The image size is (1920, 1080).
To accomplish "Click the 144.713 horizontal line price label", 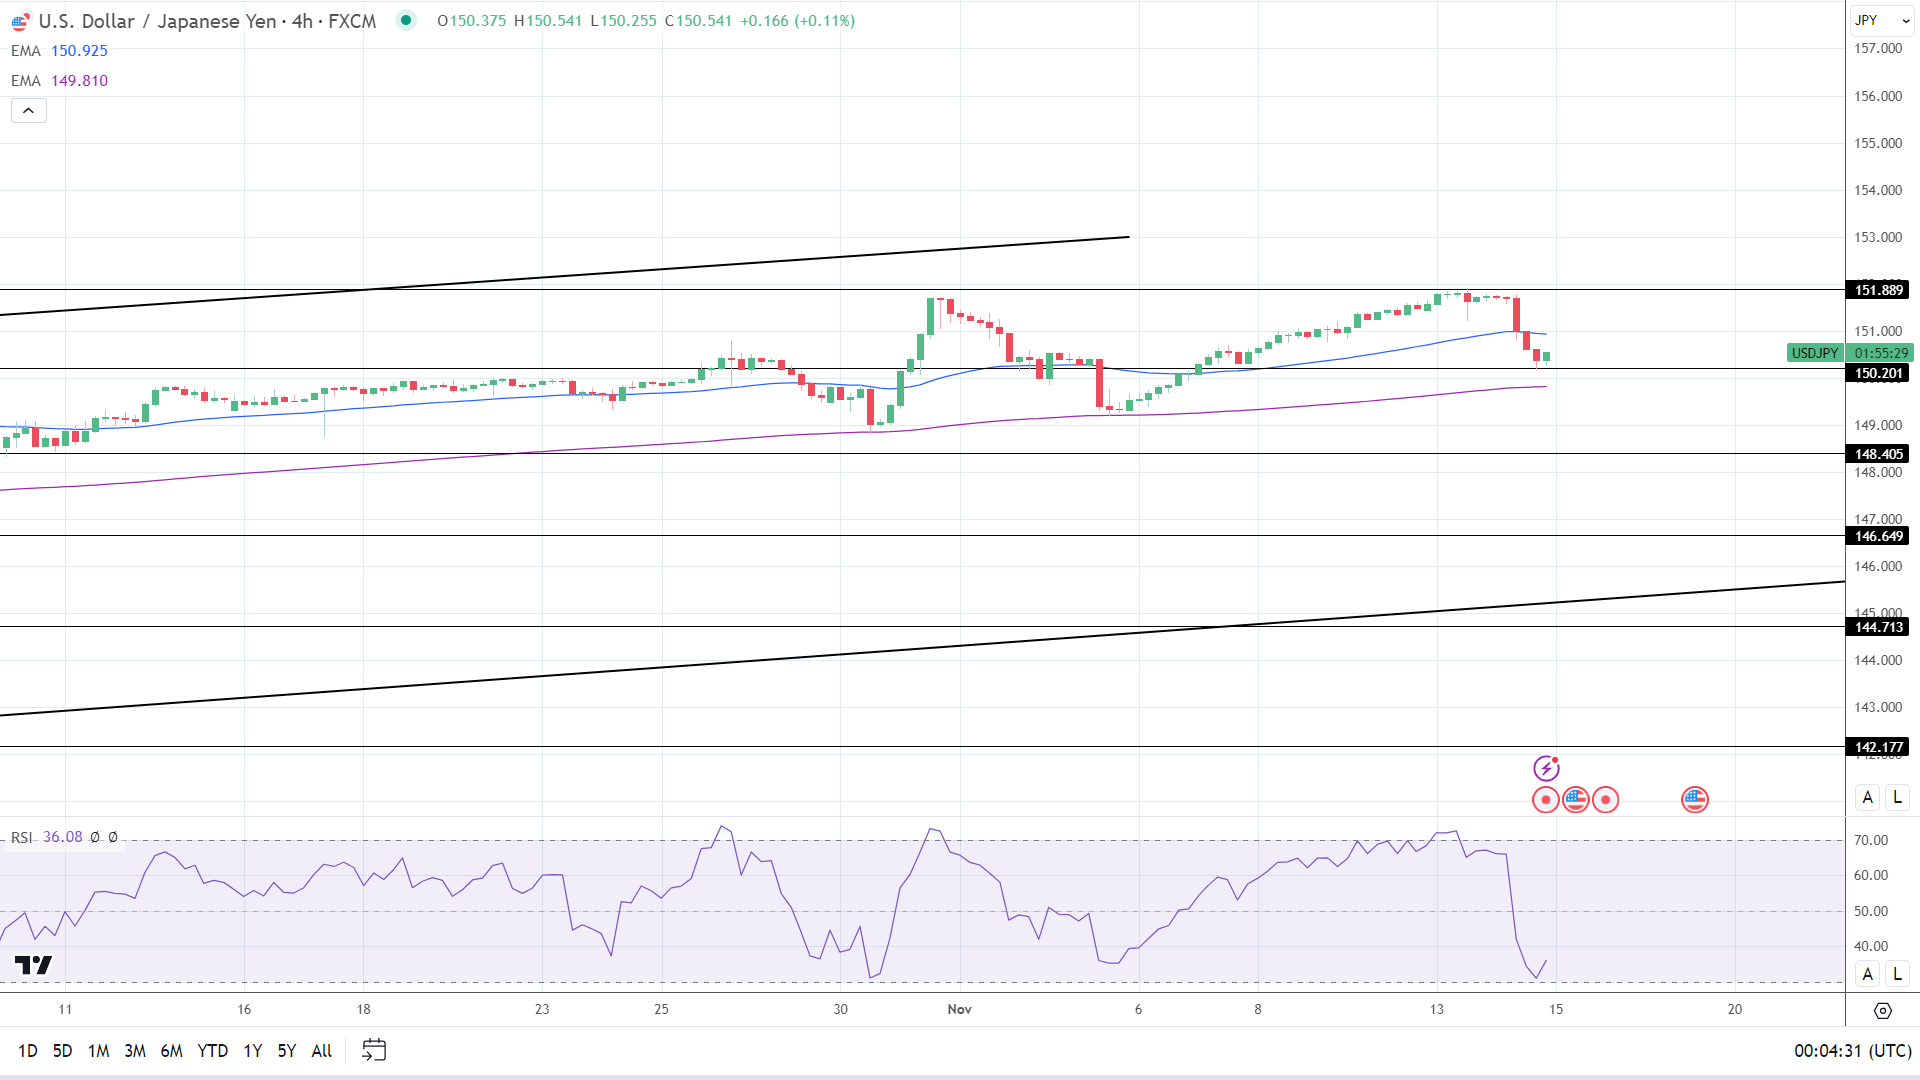I will 1878,627.
